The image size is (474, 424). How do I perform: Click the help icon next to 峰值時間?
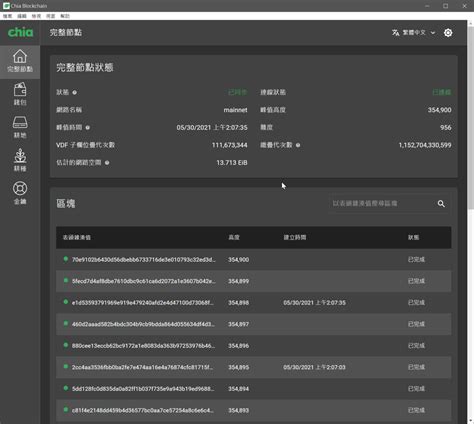click(x=88, y=128)
